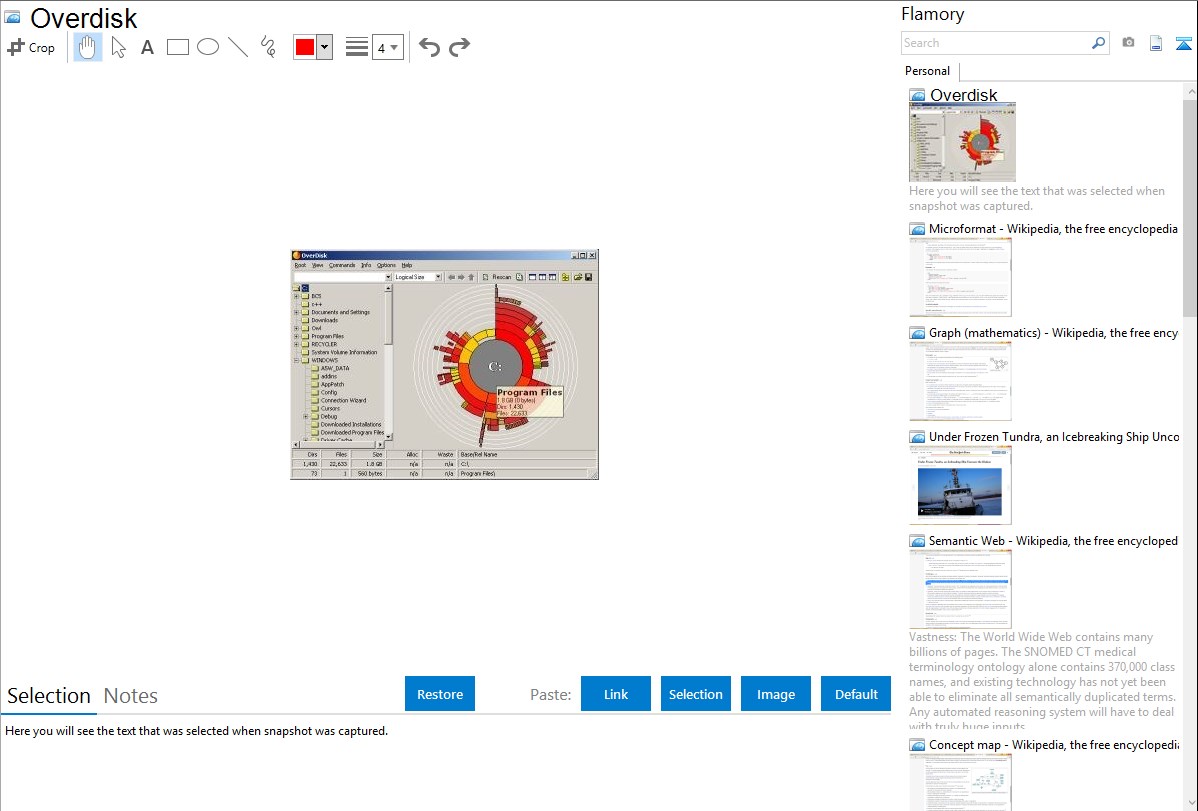Open the Under Frozen Tundra snapshot thumbnail
The width and height of the screenshot is (1198, 811).
960,485
